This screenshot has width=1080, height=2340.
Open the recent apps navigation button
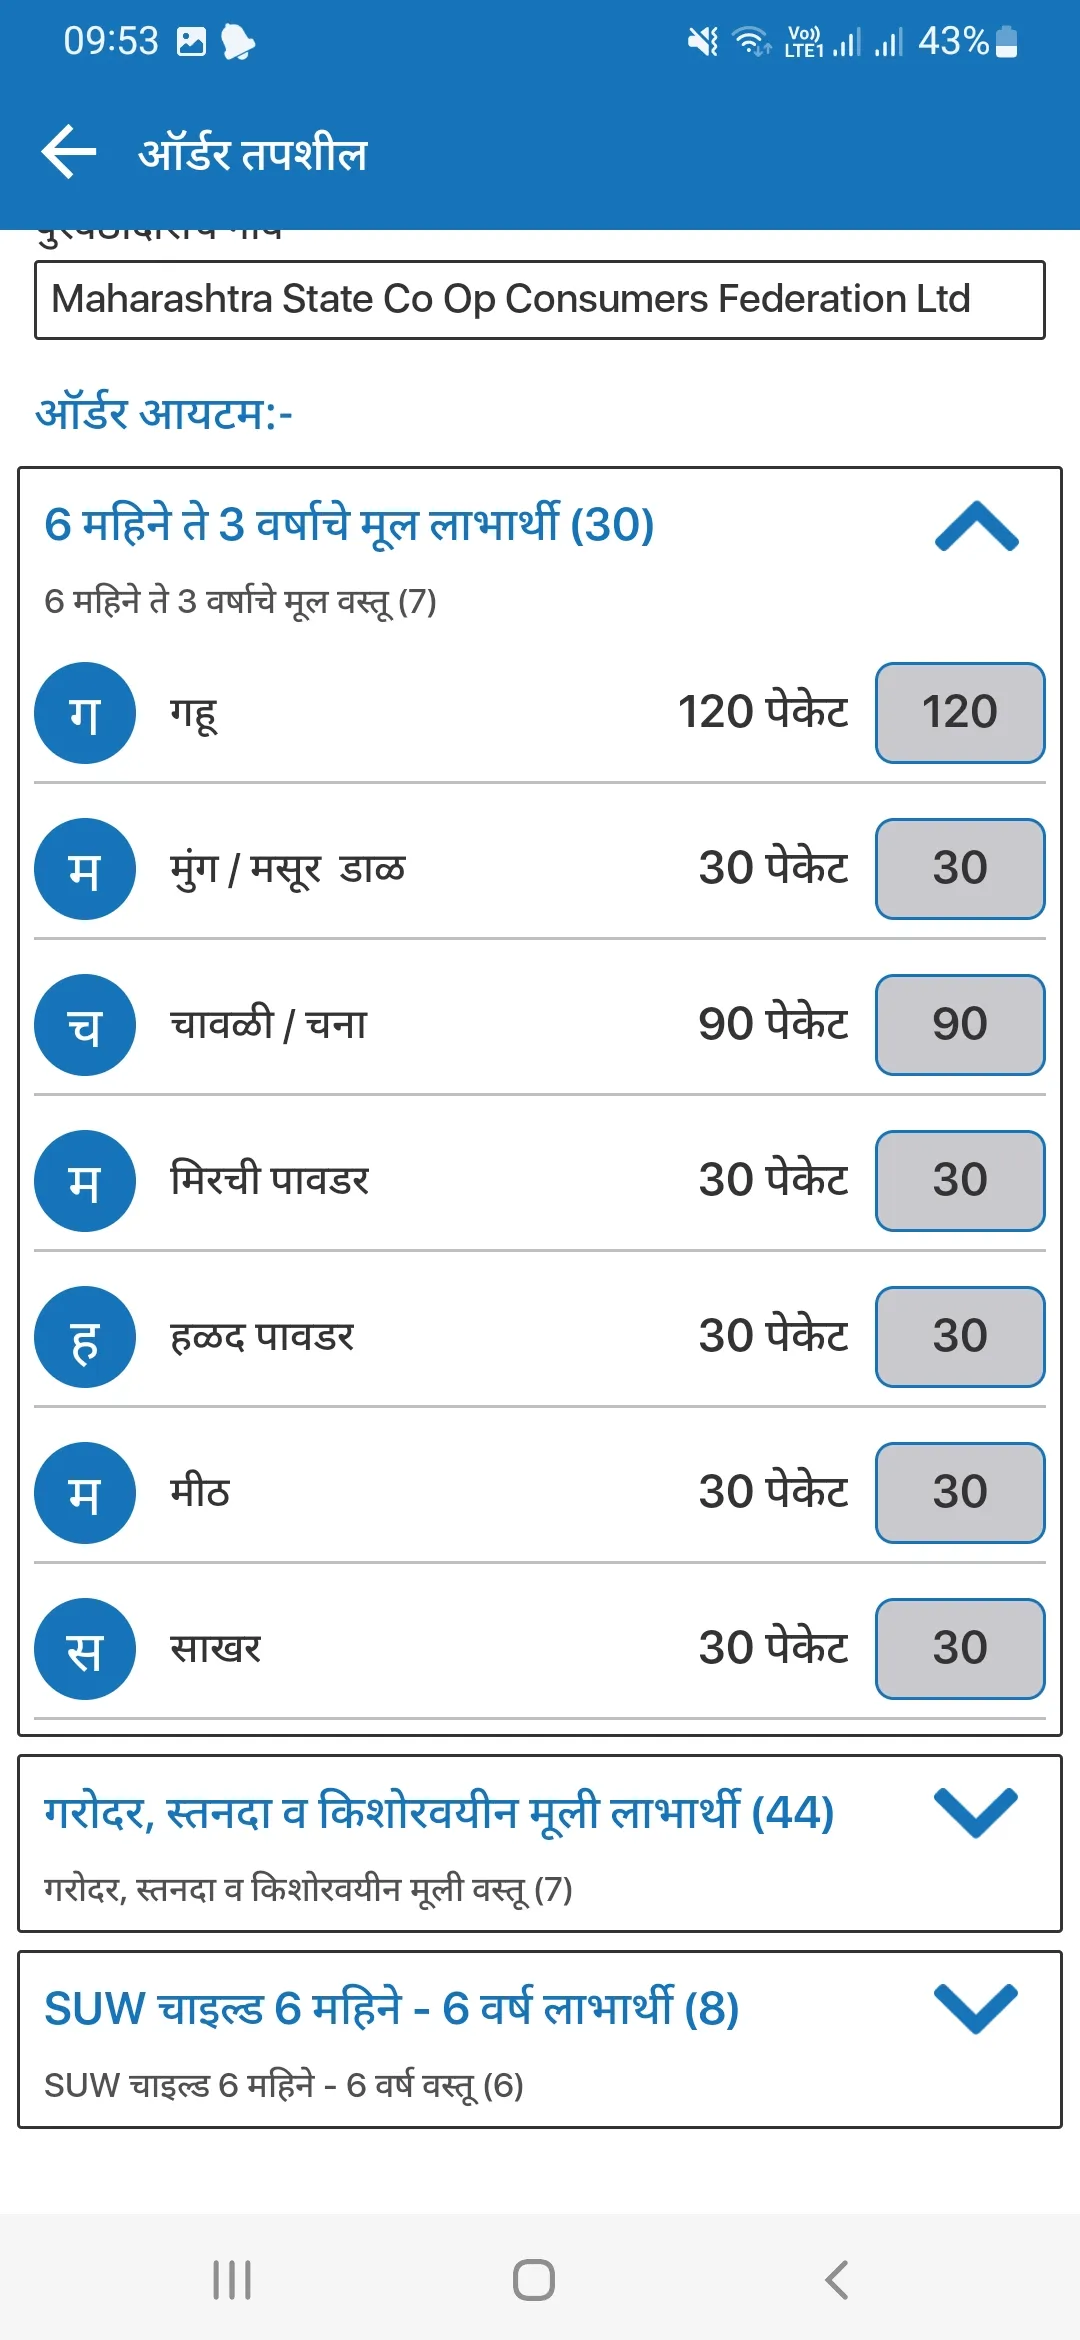[x=232, y=2280]
